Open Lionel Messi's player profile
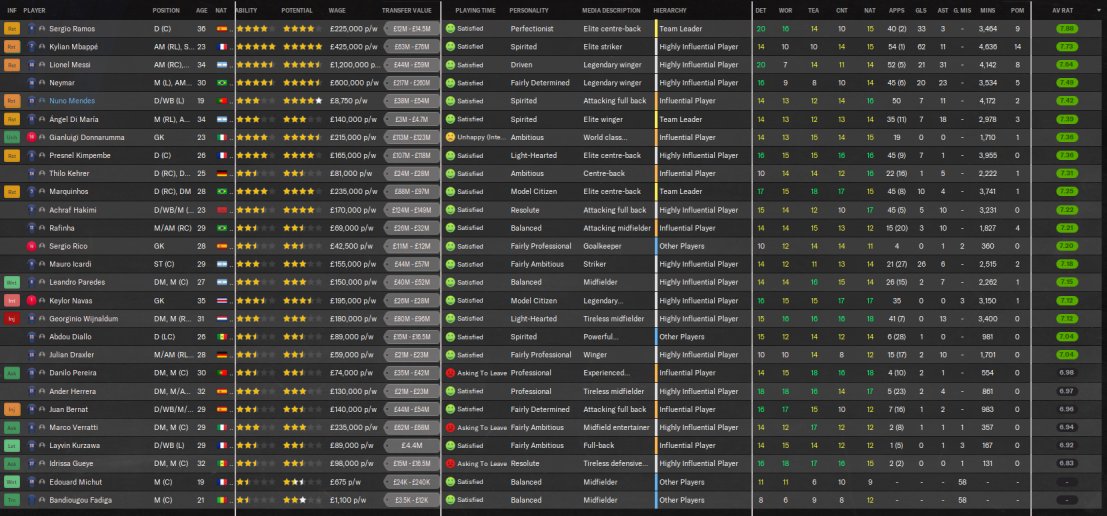The image size is (1107, 516). pyautogui.click(x=70, y=65)
